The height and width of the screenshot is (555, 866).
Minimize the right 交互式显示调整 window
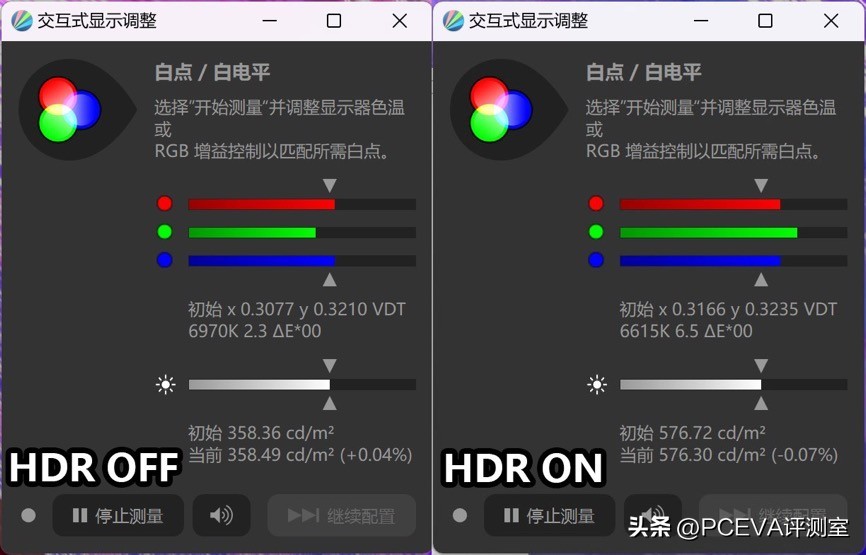point(701,21)
